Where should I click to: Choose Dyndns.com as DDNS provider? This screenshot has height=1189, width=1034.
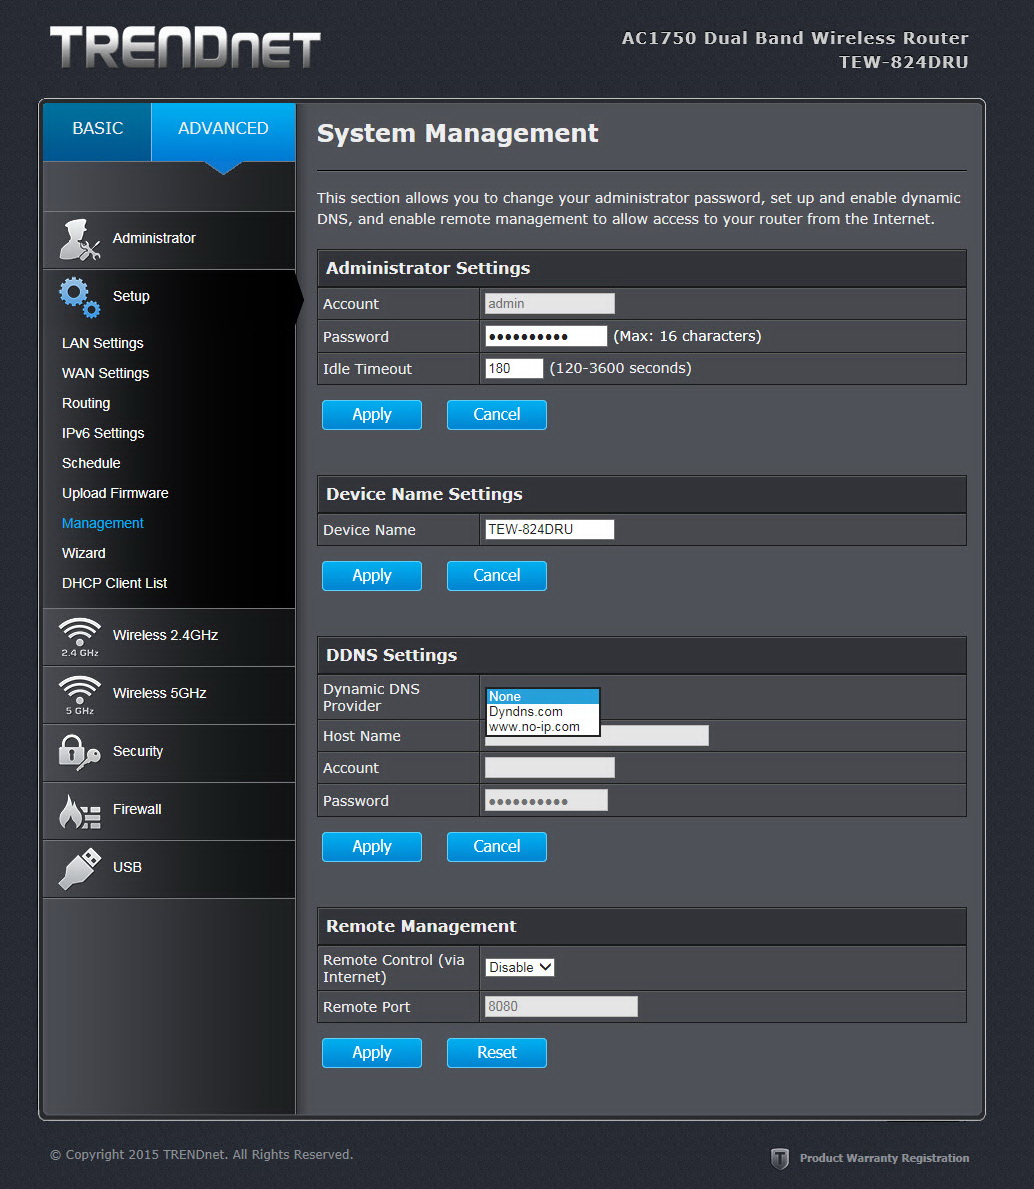click(x=543, y=711)
